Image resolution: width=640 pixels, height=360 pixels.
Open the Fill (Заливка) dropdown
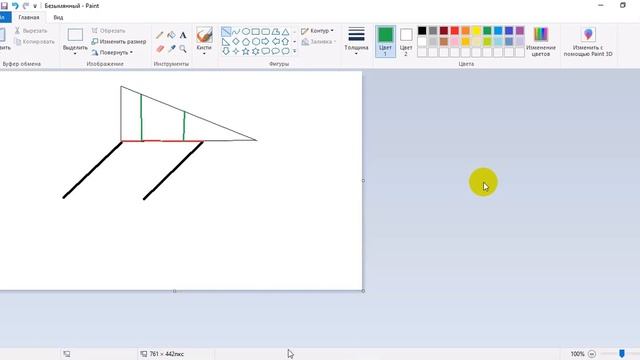click(x=318, y=42)
